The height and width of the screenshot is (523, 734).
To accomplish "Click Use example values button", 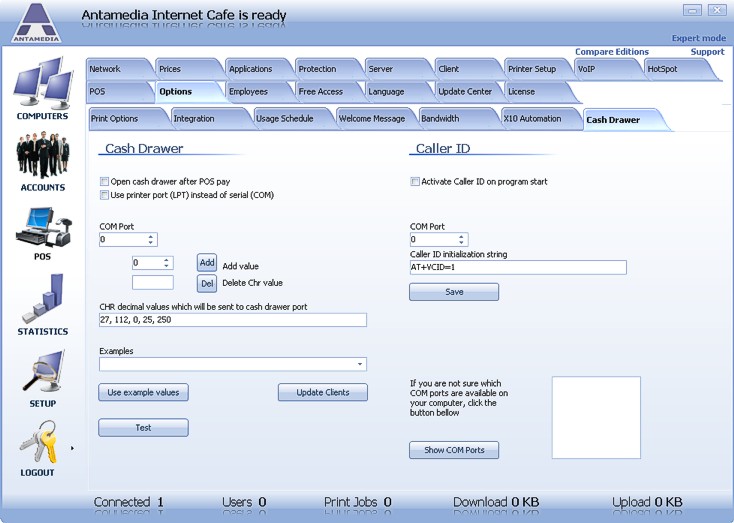I will tap(143, 392).
